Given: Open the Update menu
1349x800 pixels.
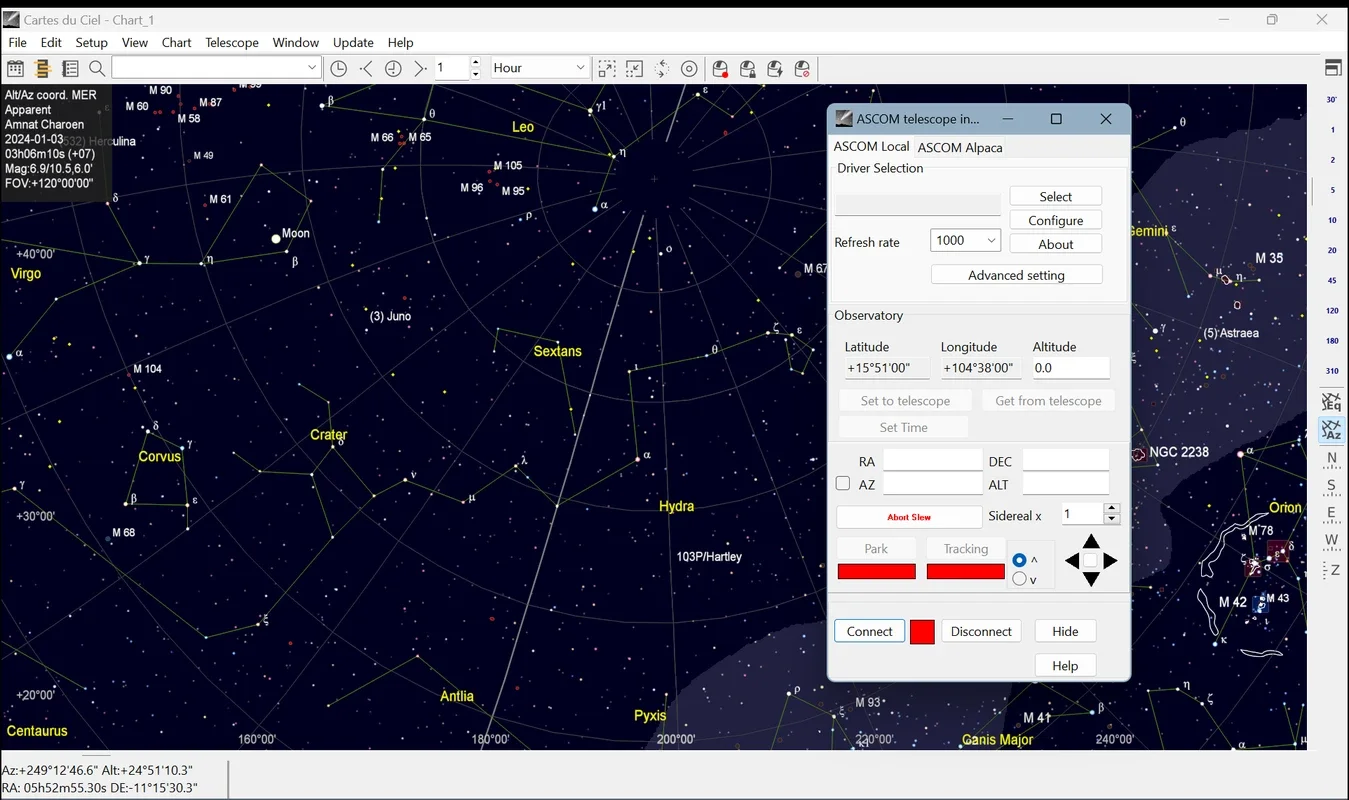Looking at the screenshot, I should (x=353, y=42).
